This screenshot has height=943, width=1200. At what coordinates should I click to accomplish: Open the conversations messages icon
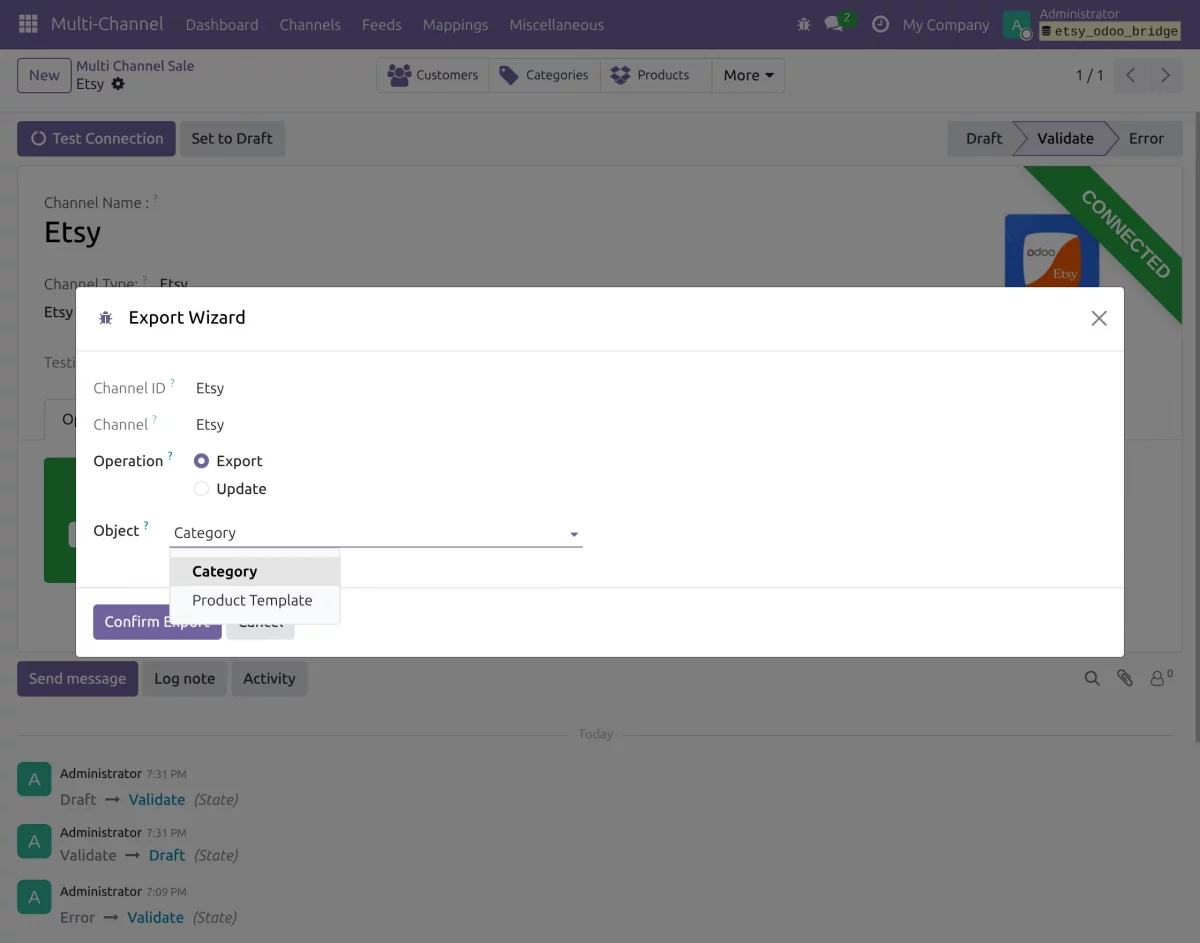coord(834,24)
